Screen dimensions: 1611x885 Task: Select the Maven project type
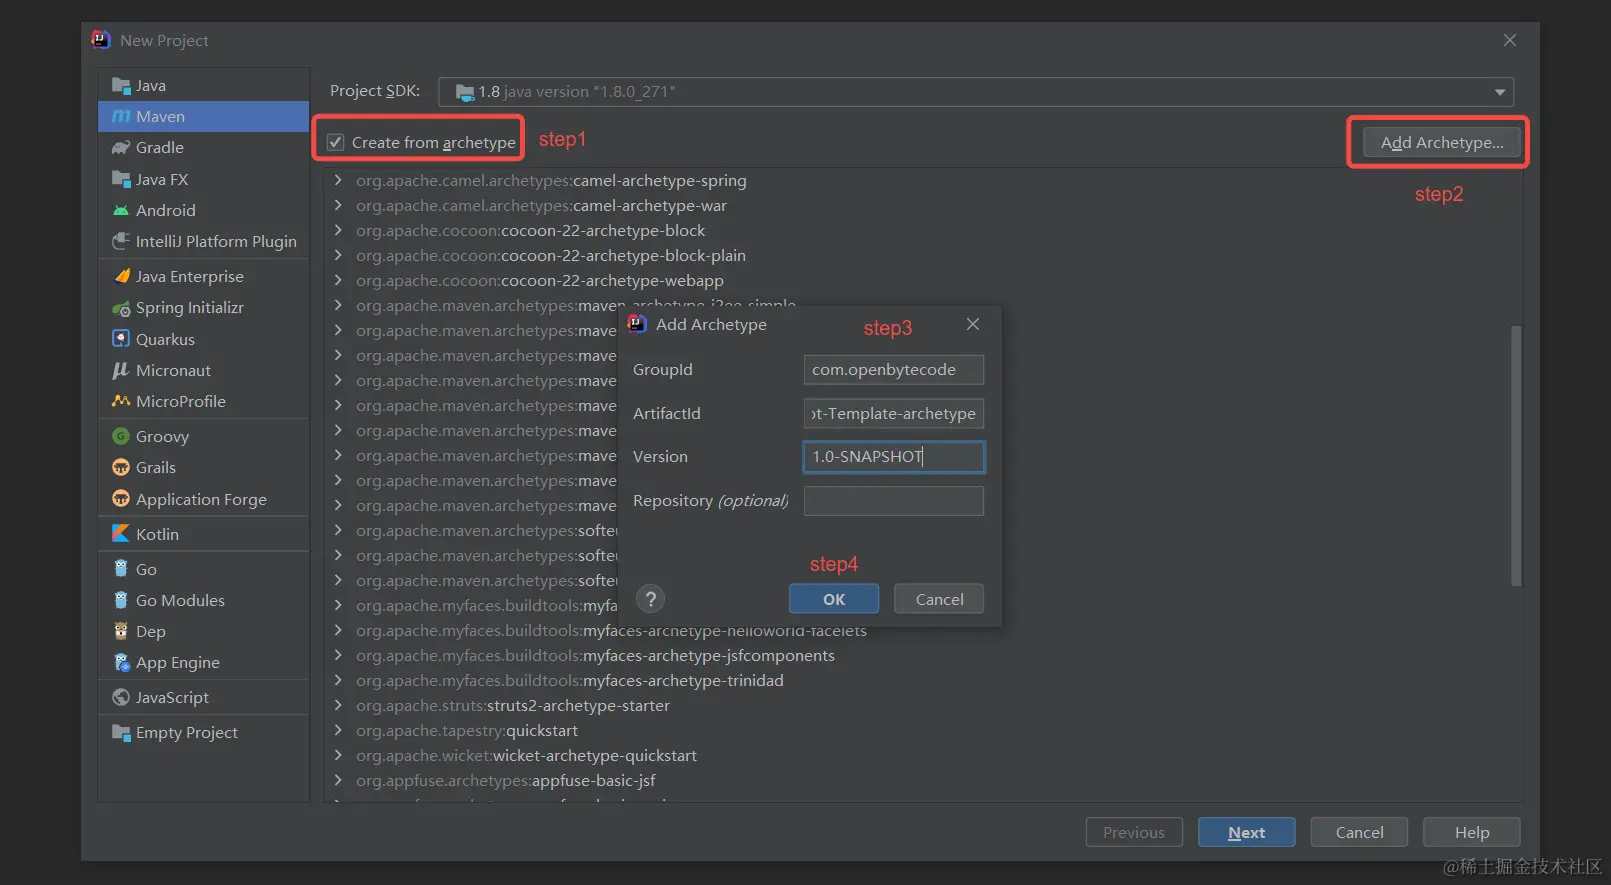[204, 116]
